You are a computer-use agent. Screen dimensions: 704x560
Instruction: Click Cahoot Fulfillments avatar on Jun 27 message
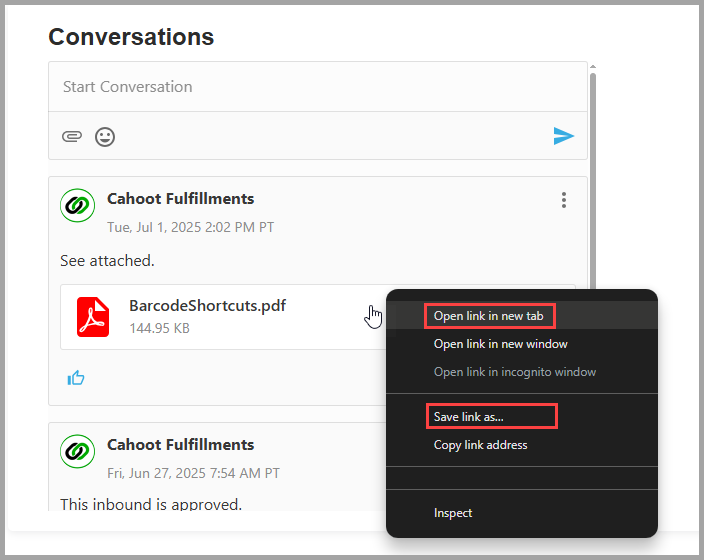(78, 451)
